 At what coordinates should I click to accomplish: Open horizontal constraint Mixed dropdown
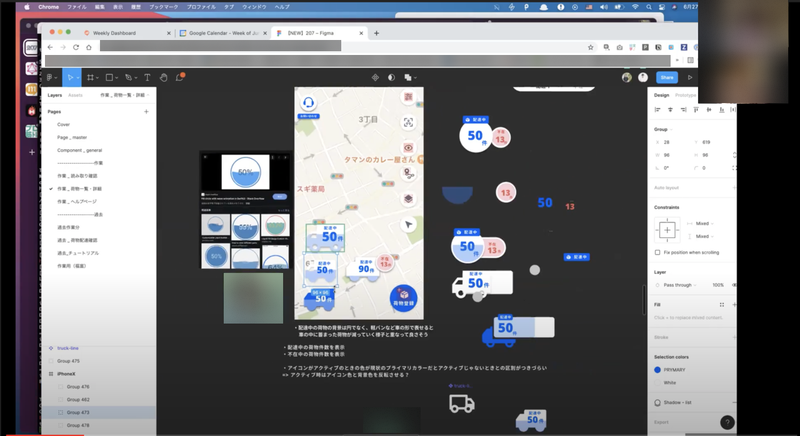point(704,223)
